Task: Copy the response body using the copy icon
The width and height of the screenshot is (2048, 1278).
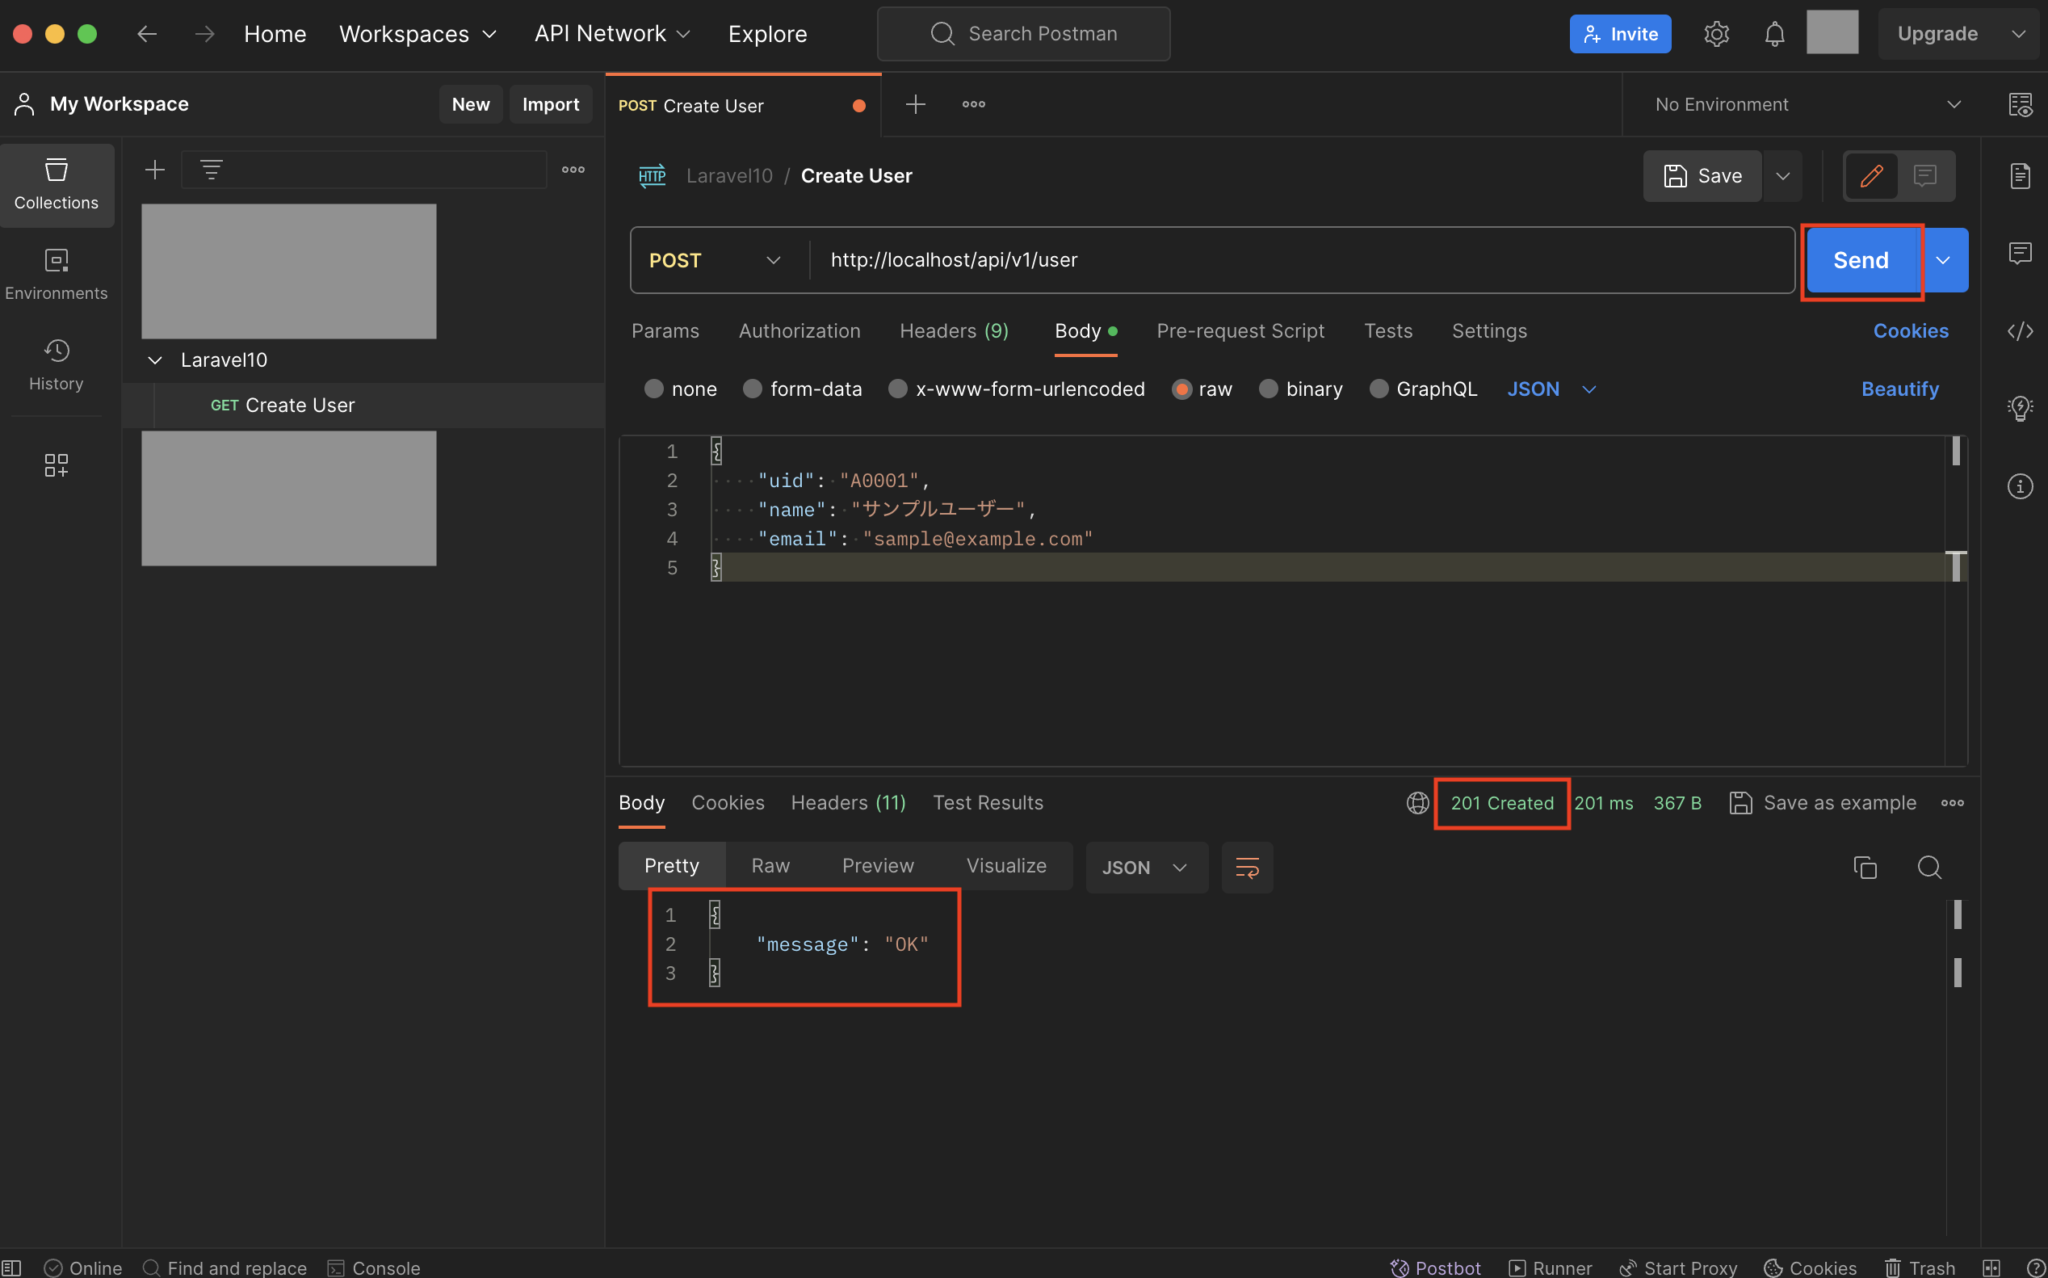Action: (x=1865, y=868)
